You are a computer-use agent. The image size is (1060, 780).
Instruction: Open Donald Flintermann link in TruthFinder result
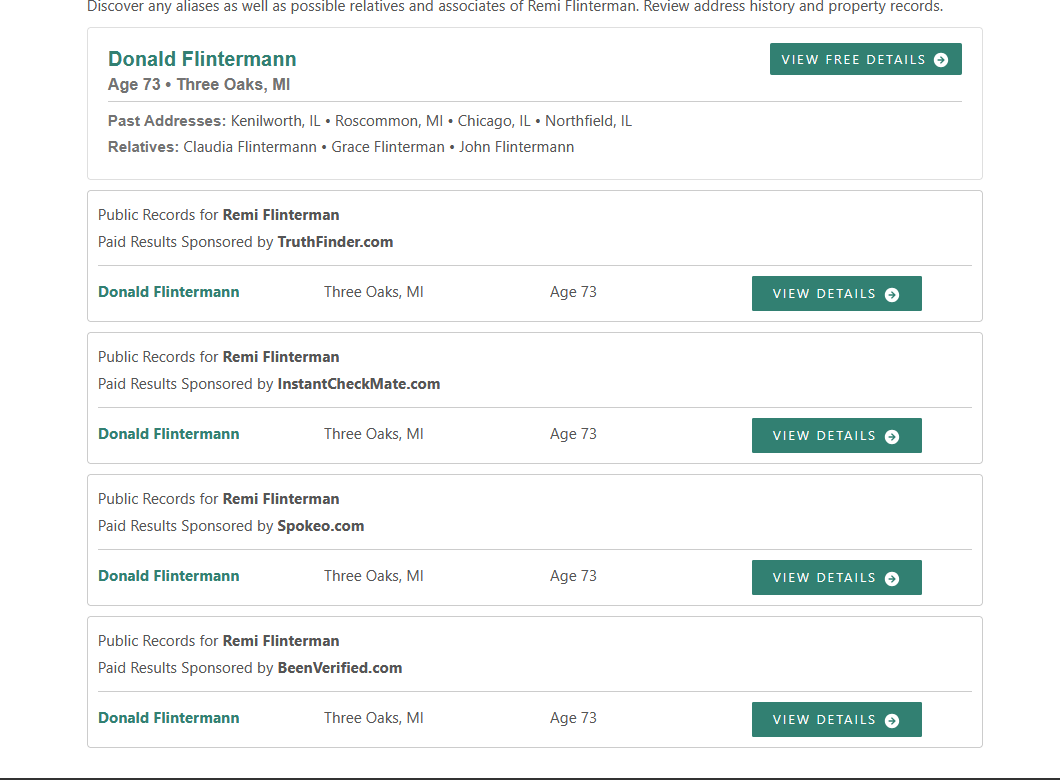point(169,292)
